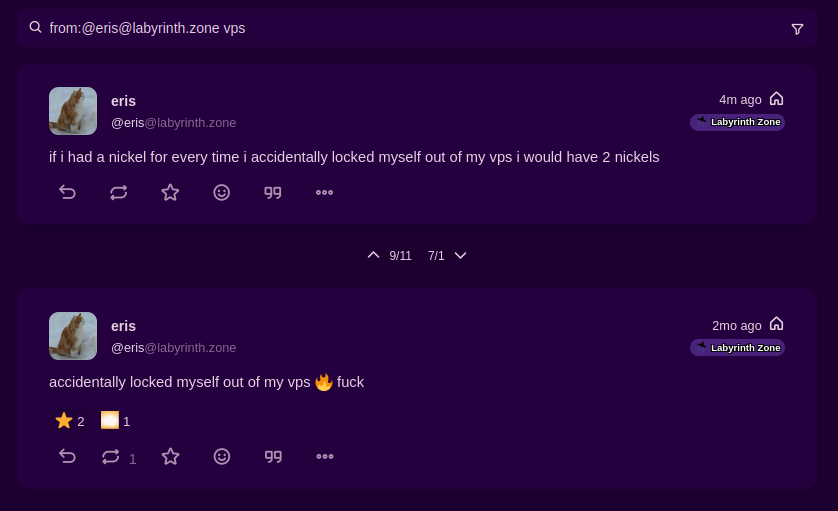
Task: Quote the 2mo ago post
Action: (x=273, y=456)
